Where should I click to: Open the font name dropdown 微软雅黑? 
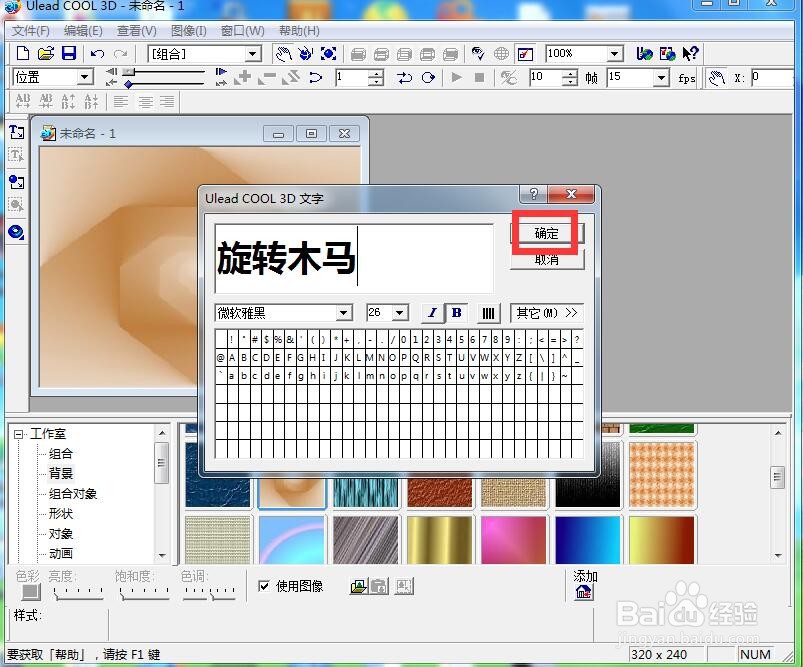coord(344,312)
